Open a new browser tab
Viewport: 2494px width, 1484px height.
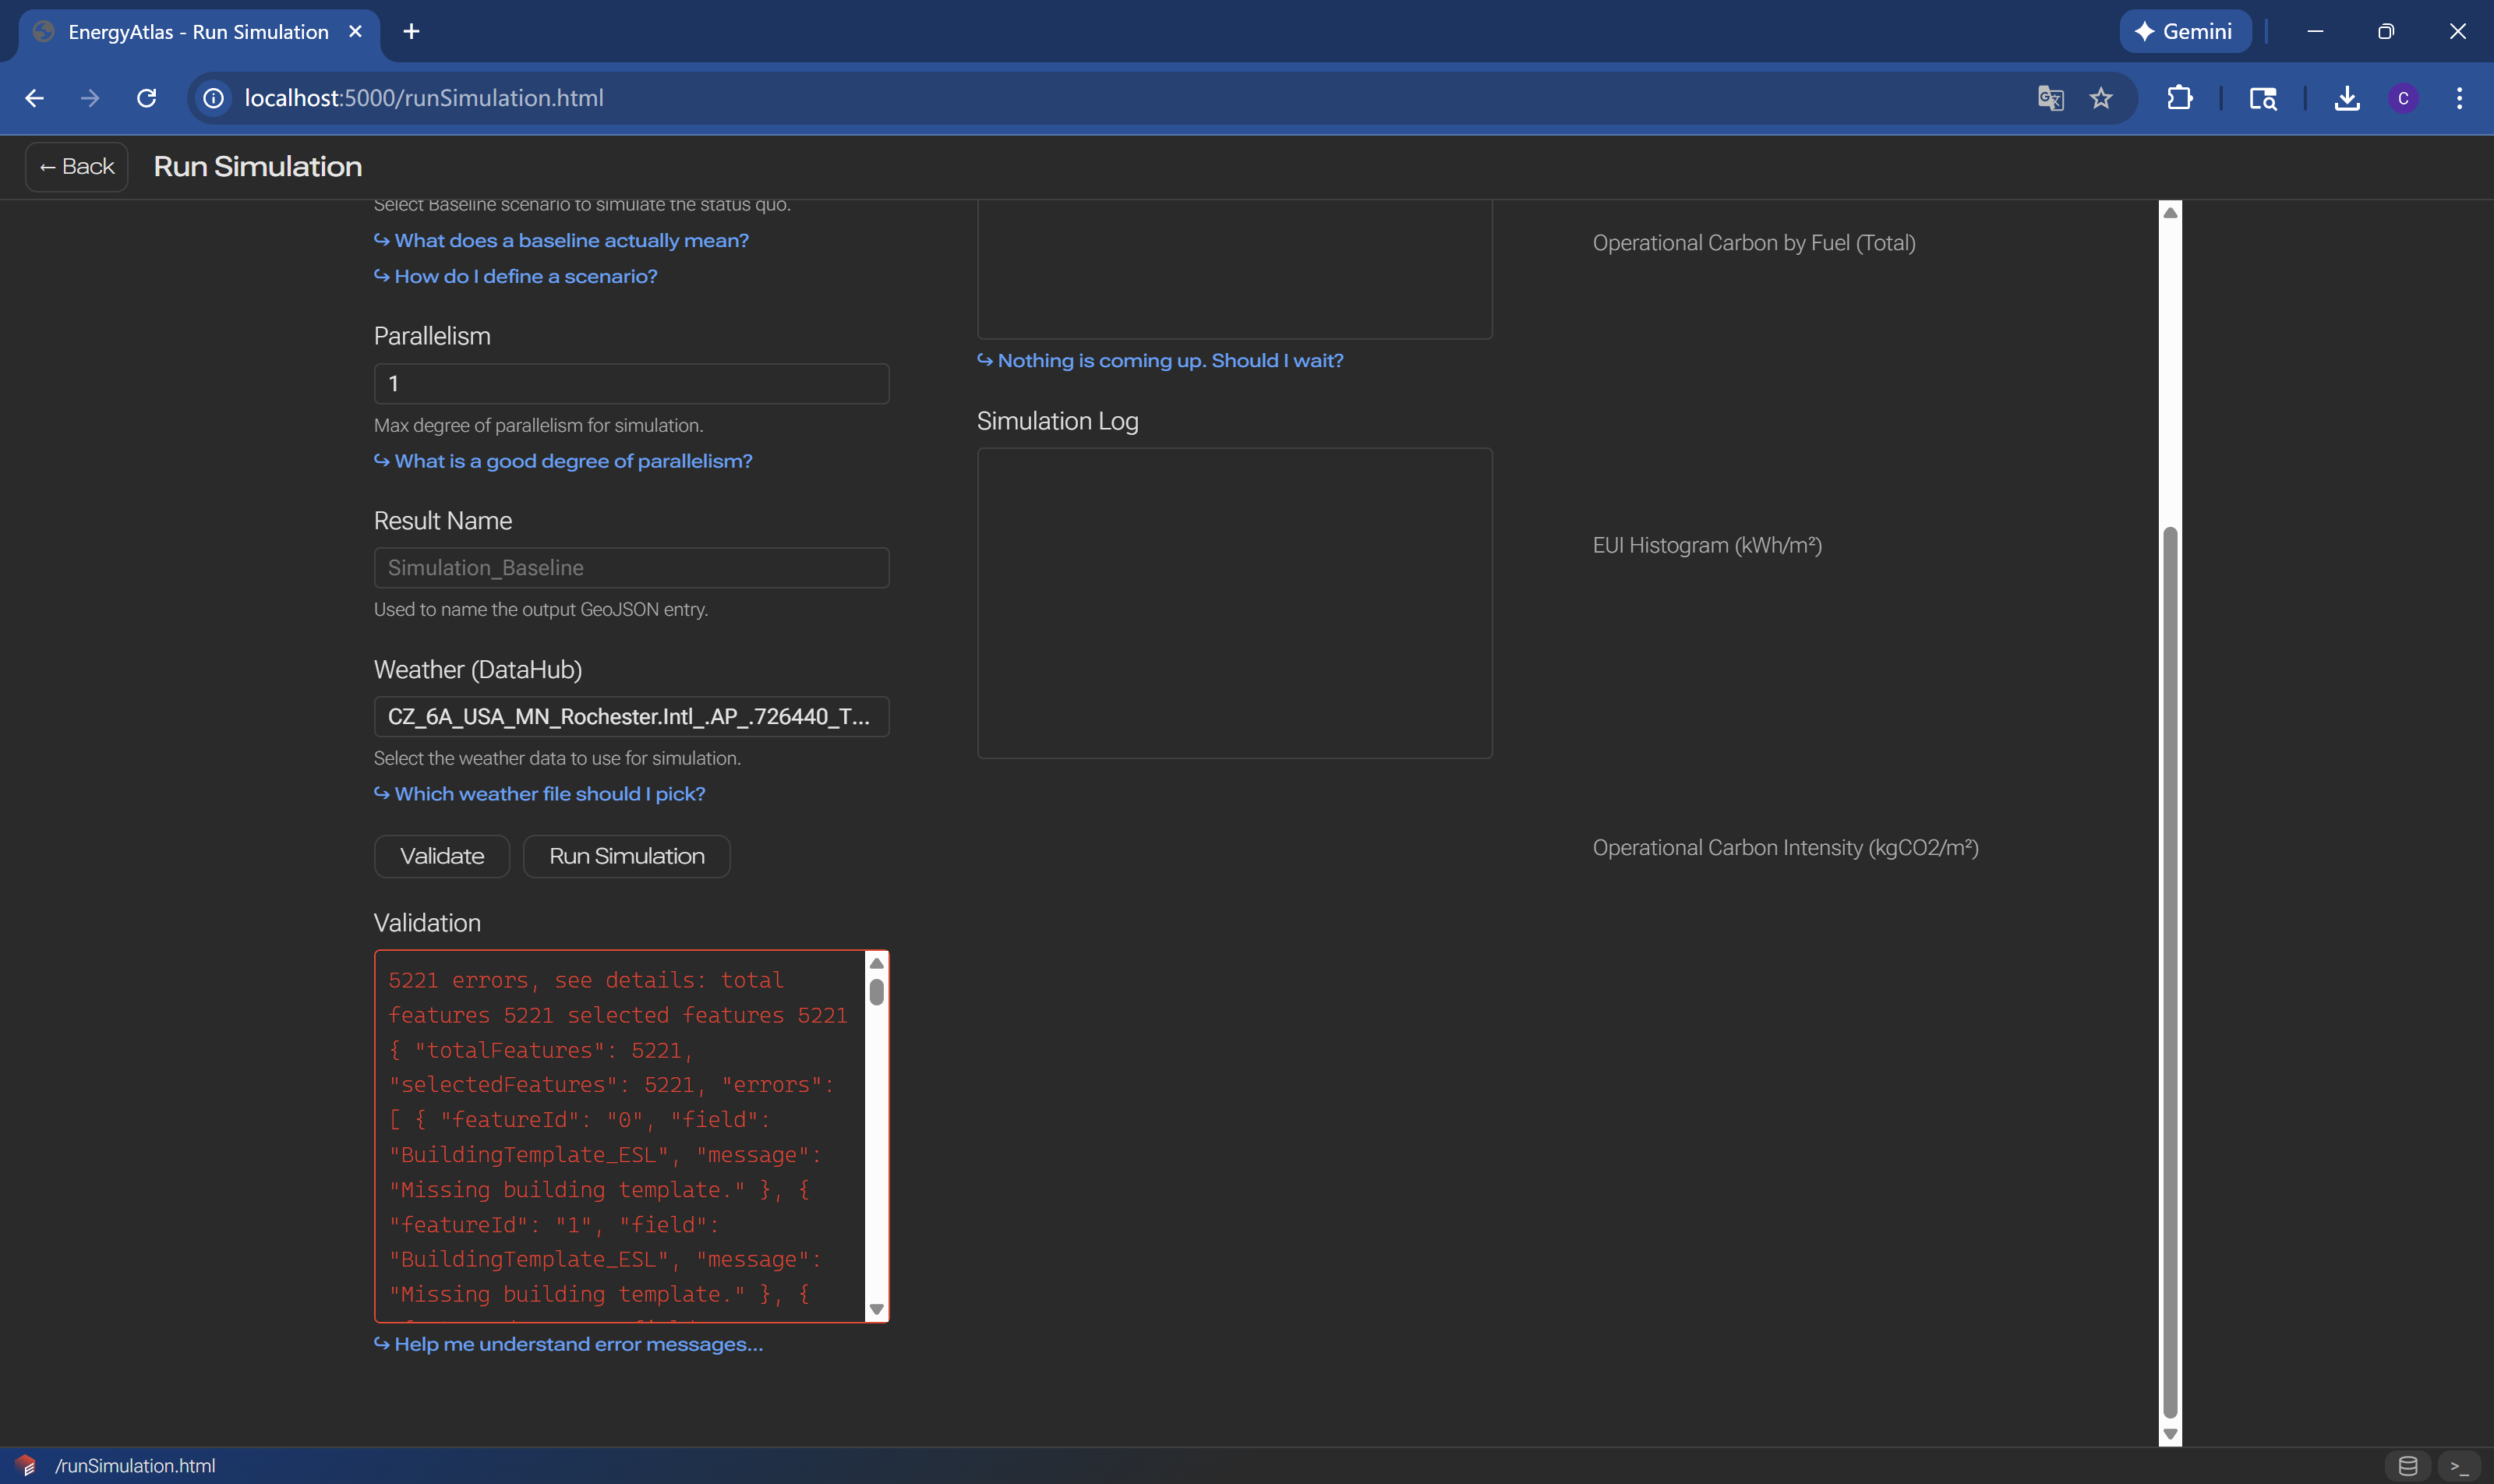(411, 32)
